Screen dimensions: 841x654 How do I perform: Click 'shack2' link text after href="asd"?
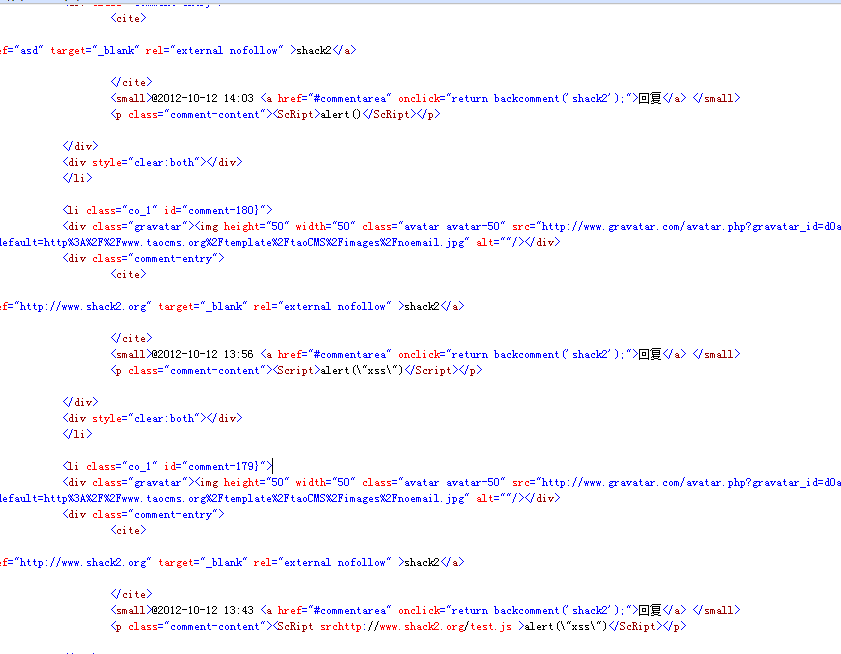314,50
